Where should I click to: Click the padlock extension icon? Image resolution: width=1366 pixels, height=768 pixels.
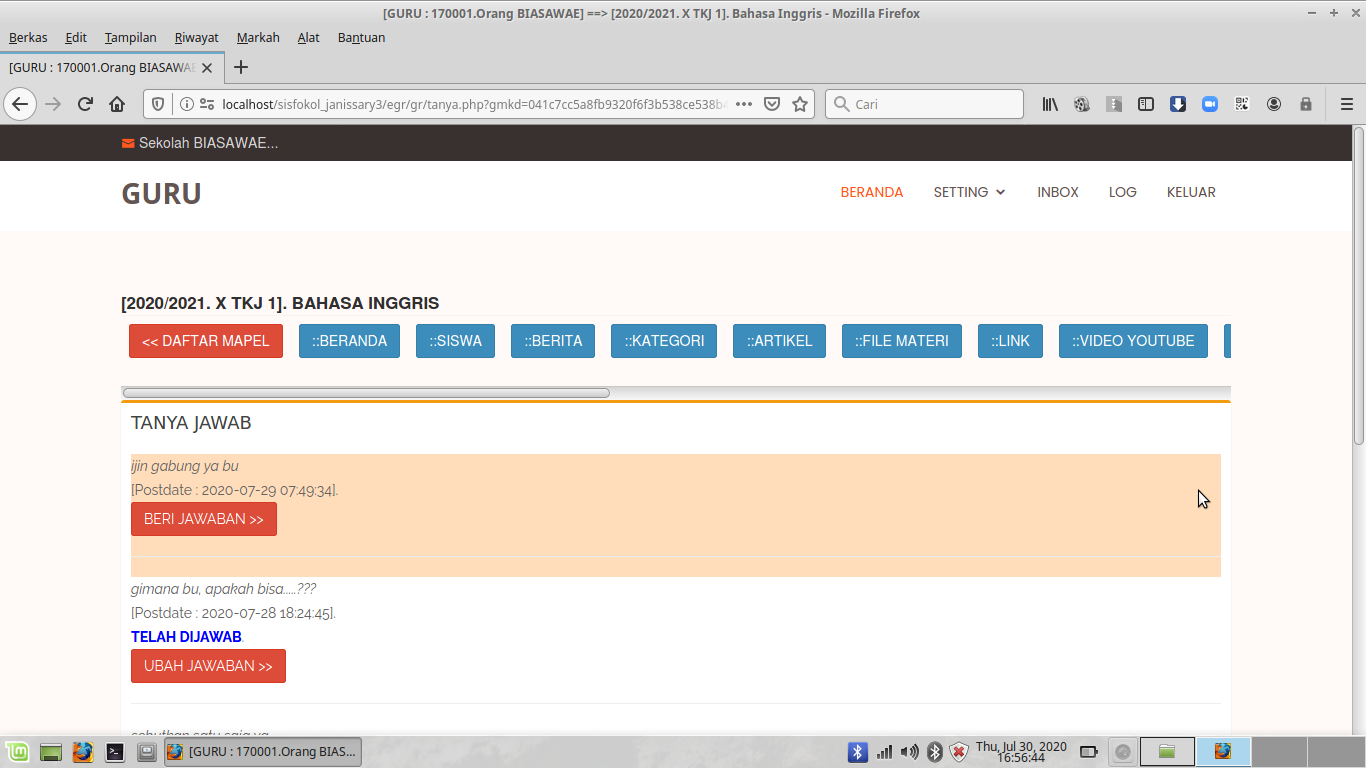(1306, 104)
